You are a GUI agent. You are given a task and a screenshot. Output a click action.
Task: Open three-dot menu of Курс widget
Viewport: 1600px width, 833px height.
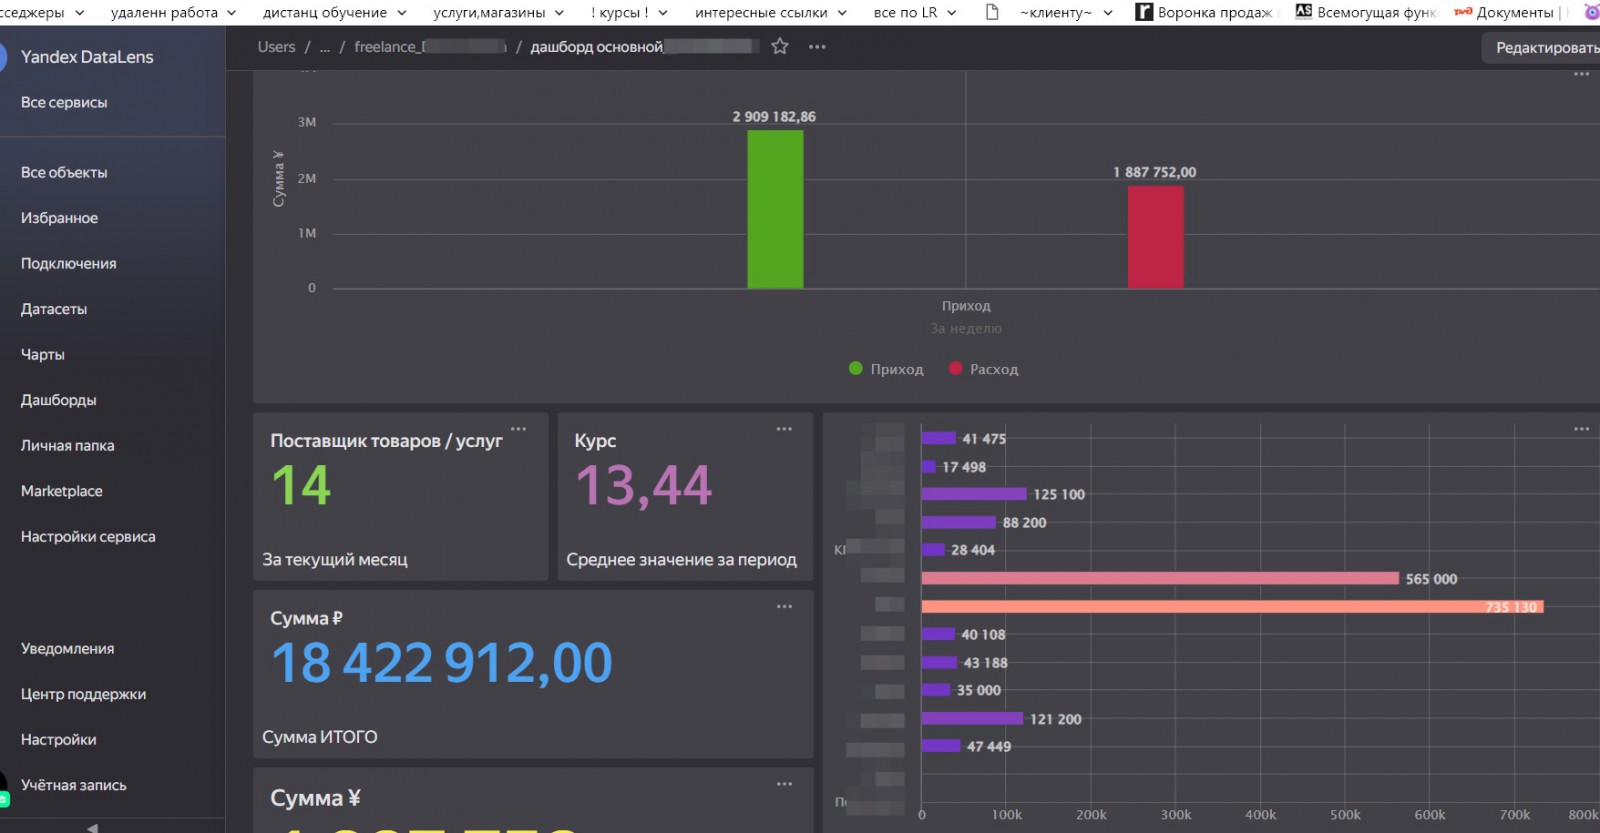click(784, 429)
